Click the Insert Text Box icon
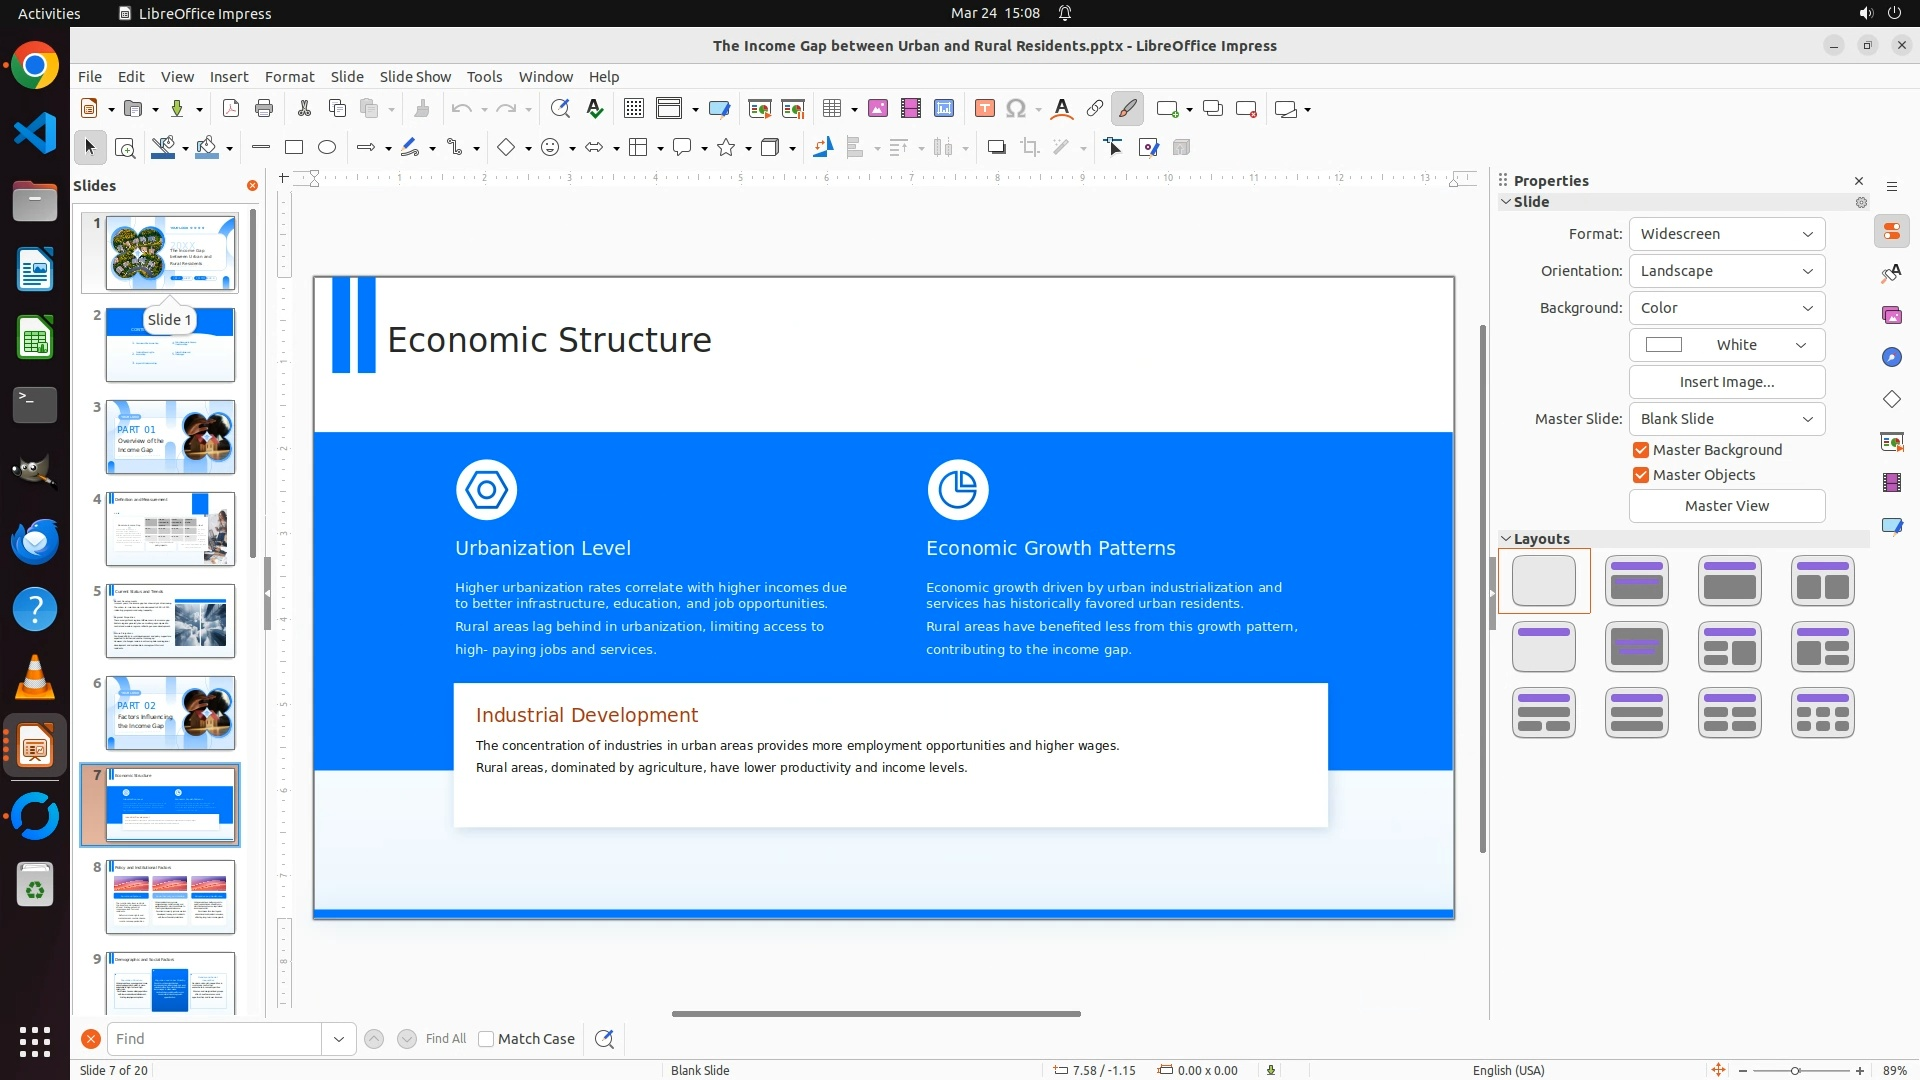 point(985,109)
